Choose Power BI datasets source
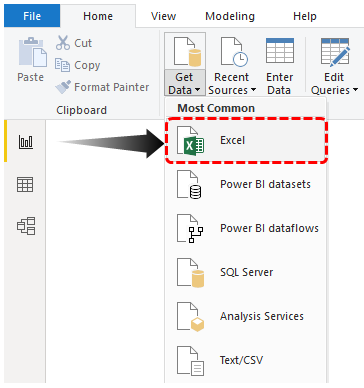This screenshot has width=364, height=388. pos(246,184)
